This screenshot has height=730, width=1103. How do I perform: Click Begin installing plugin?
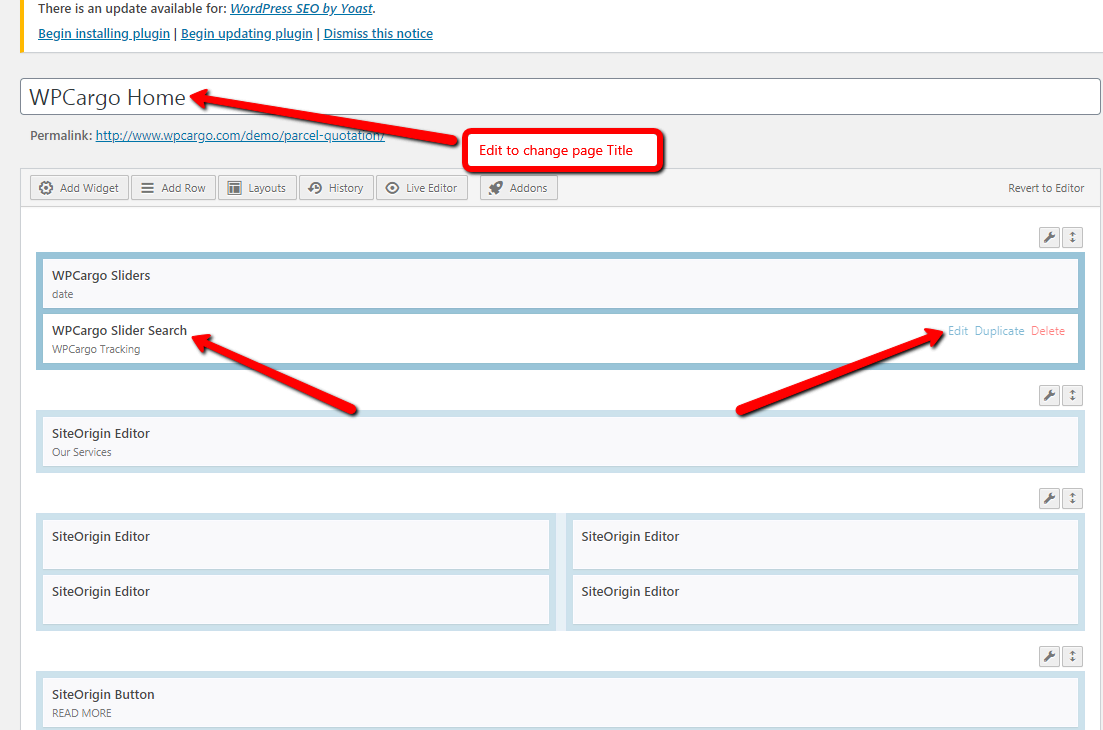pyautogui.click(x=104, y=34)
